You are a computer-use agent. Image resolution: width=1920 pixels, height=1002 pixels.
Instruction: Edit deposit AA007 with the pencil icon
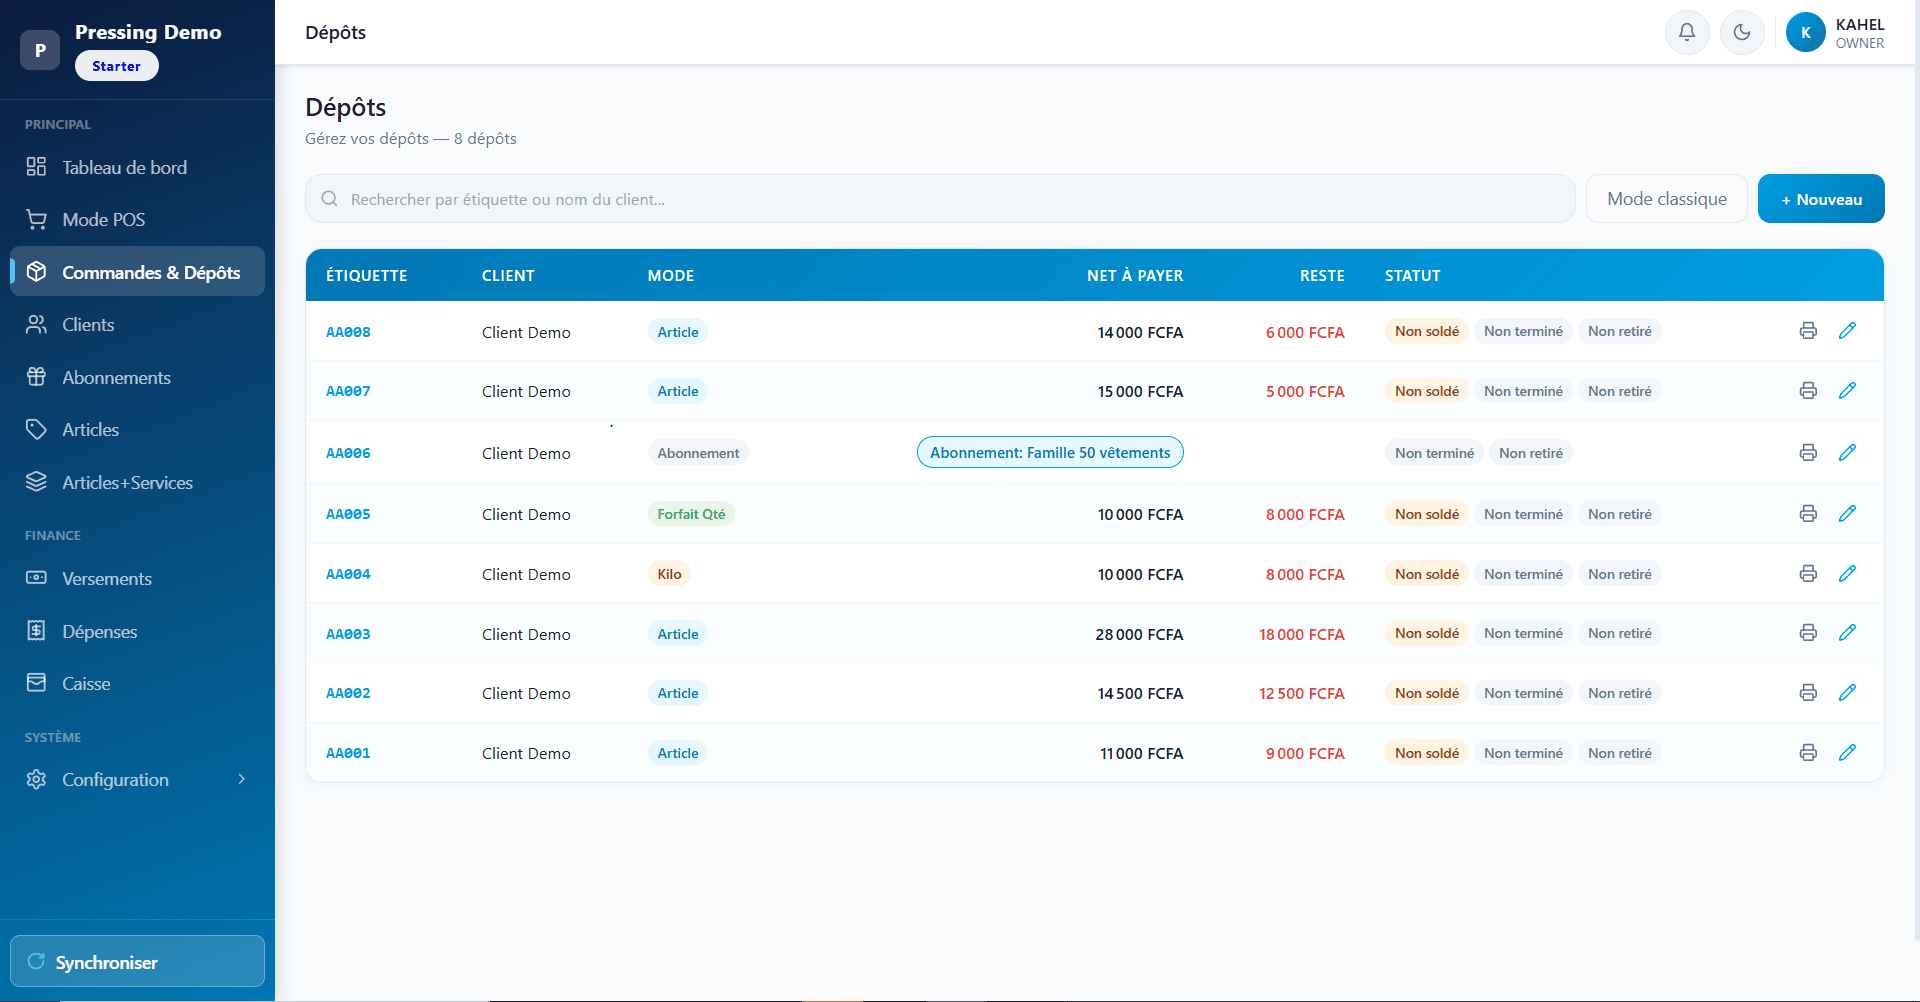click(1847, 391)
